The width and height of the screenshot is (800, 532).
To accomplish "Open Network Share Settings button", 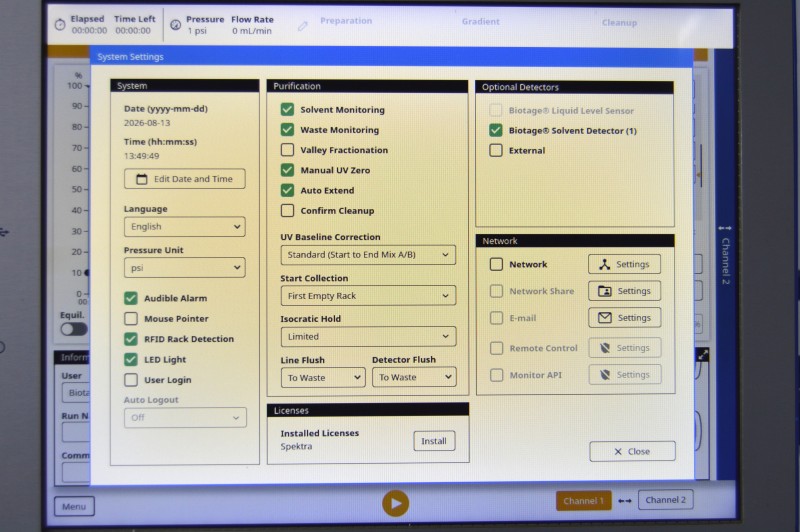I will [624, 291].
